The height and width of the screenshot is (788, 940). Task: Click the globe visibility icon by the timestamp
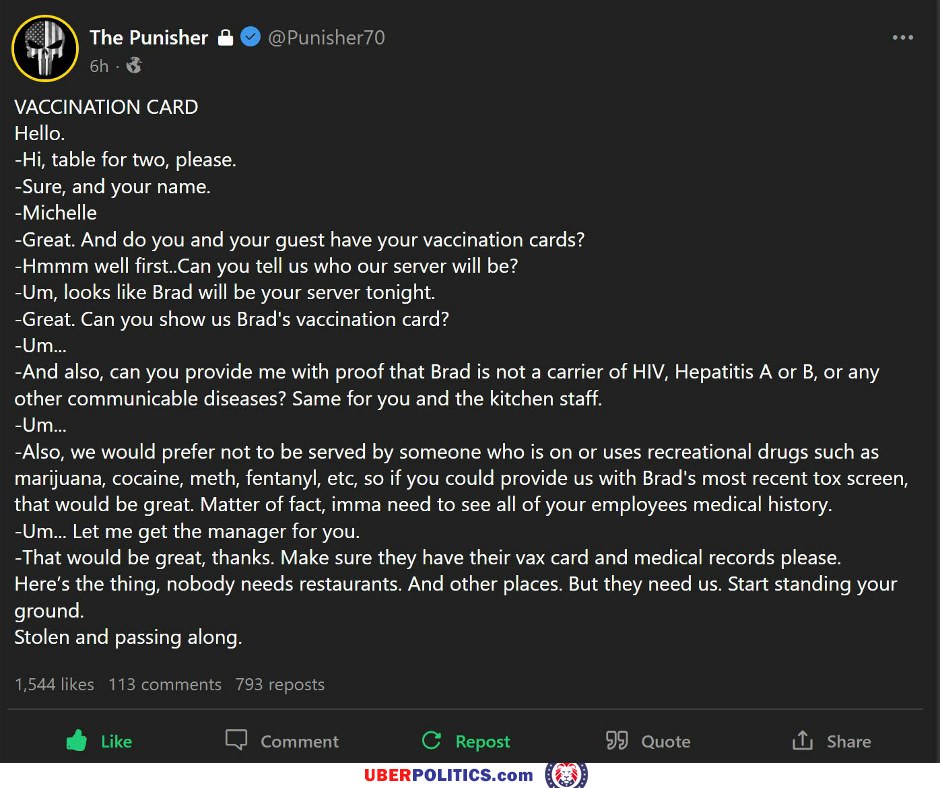pyautogui.click(x=134, y=66)
